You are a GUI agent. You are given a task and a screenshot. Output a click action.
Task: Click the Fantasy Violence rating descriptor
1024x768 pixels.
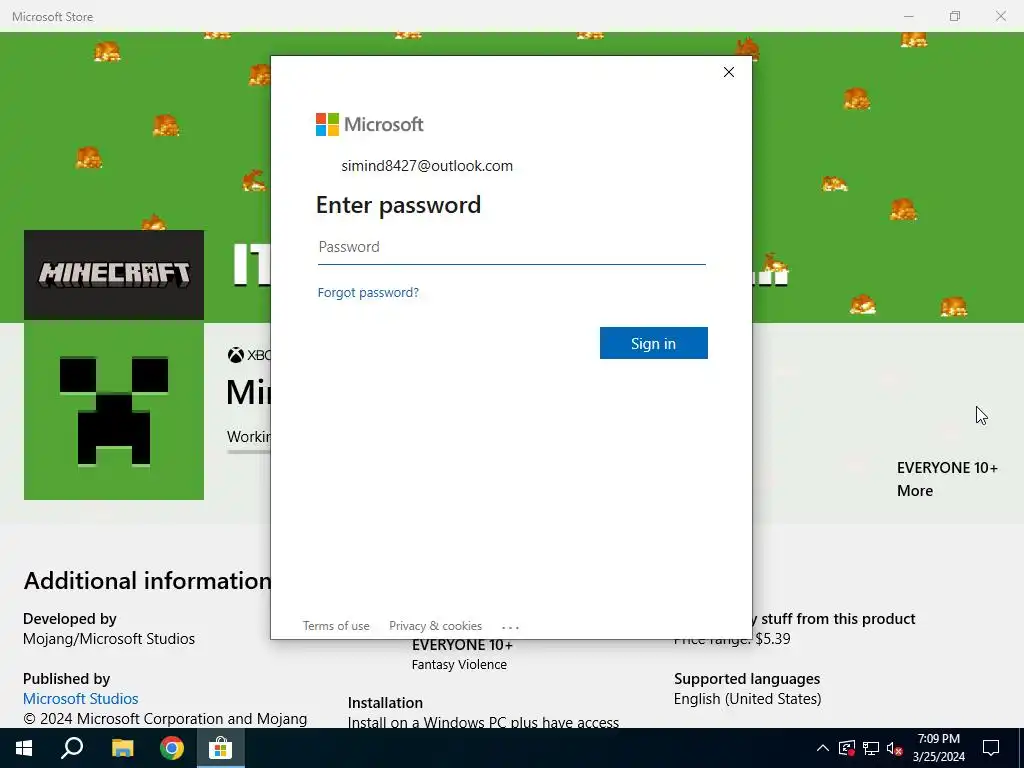pos(459,665)
